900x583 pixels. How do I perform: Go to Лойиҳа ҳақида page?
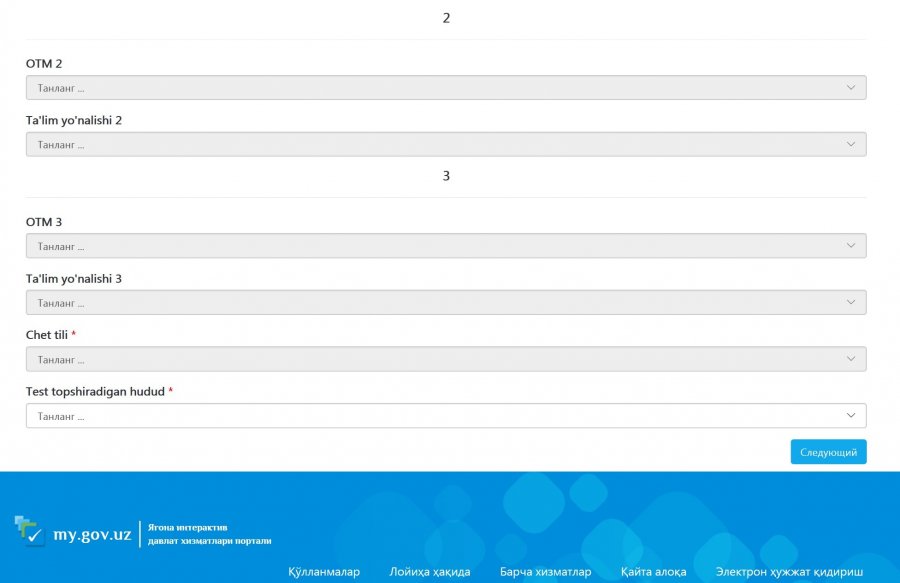pyautogui.click(x=429, y=572)
